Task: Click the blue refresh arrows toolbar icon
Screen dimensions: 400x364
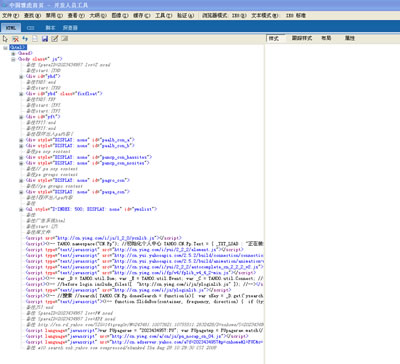Action: (x=25, y=39)
